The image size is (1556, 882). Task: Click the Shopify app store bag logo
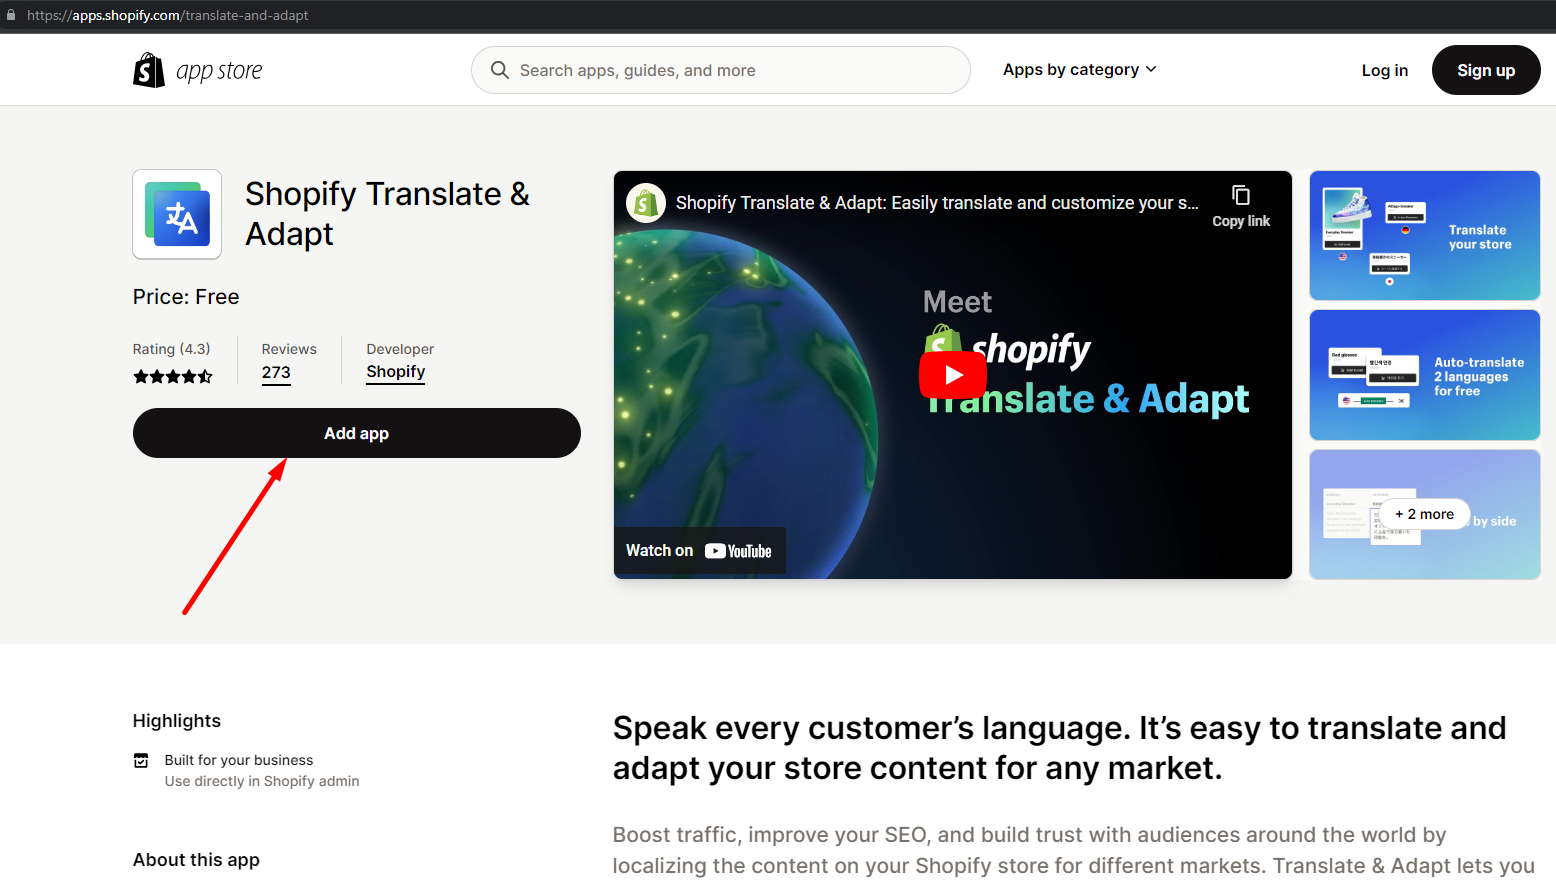[149, 70]
